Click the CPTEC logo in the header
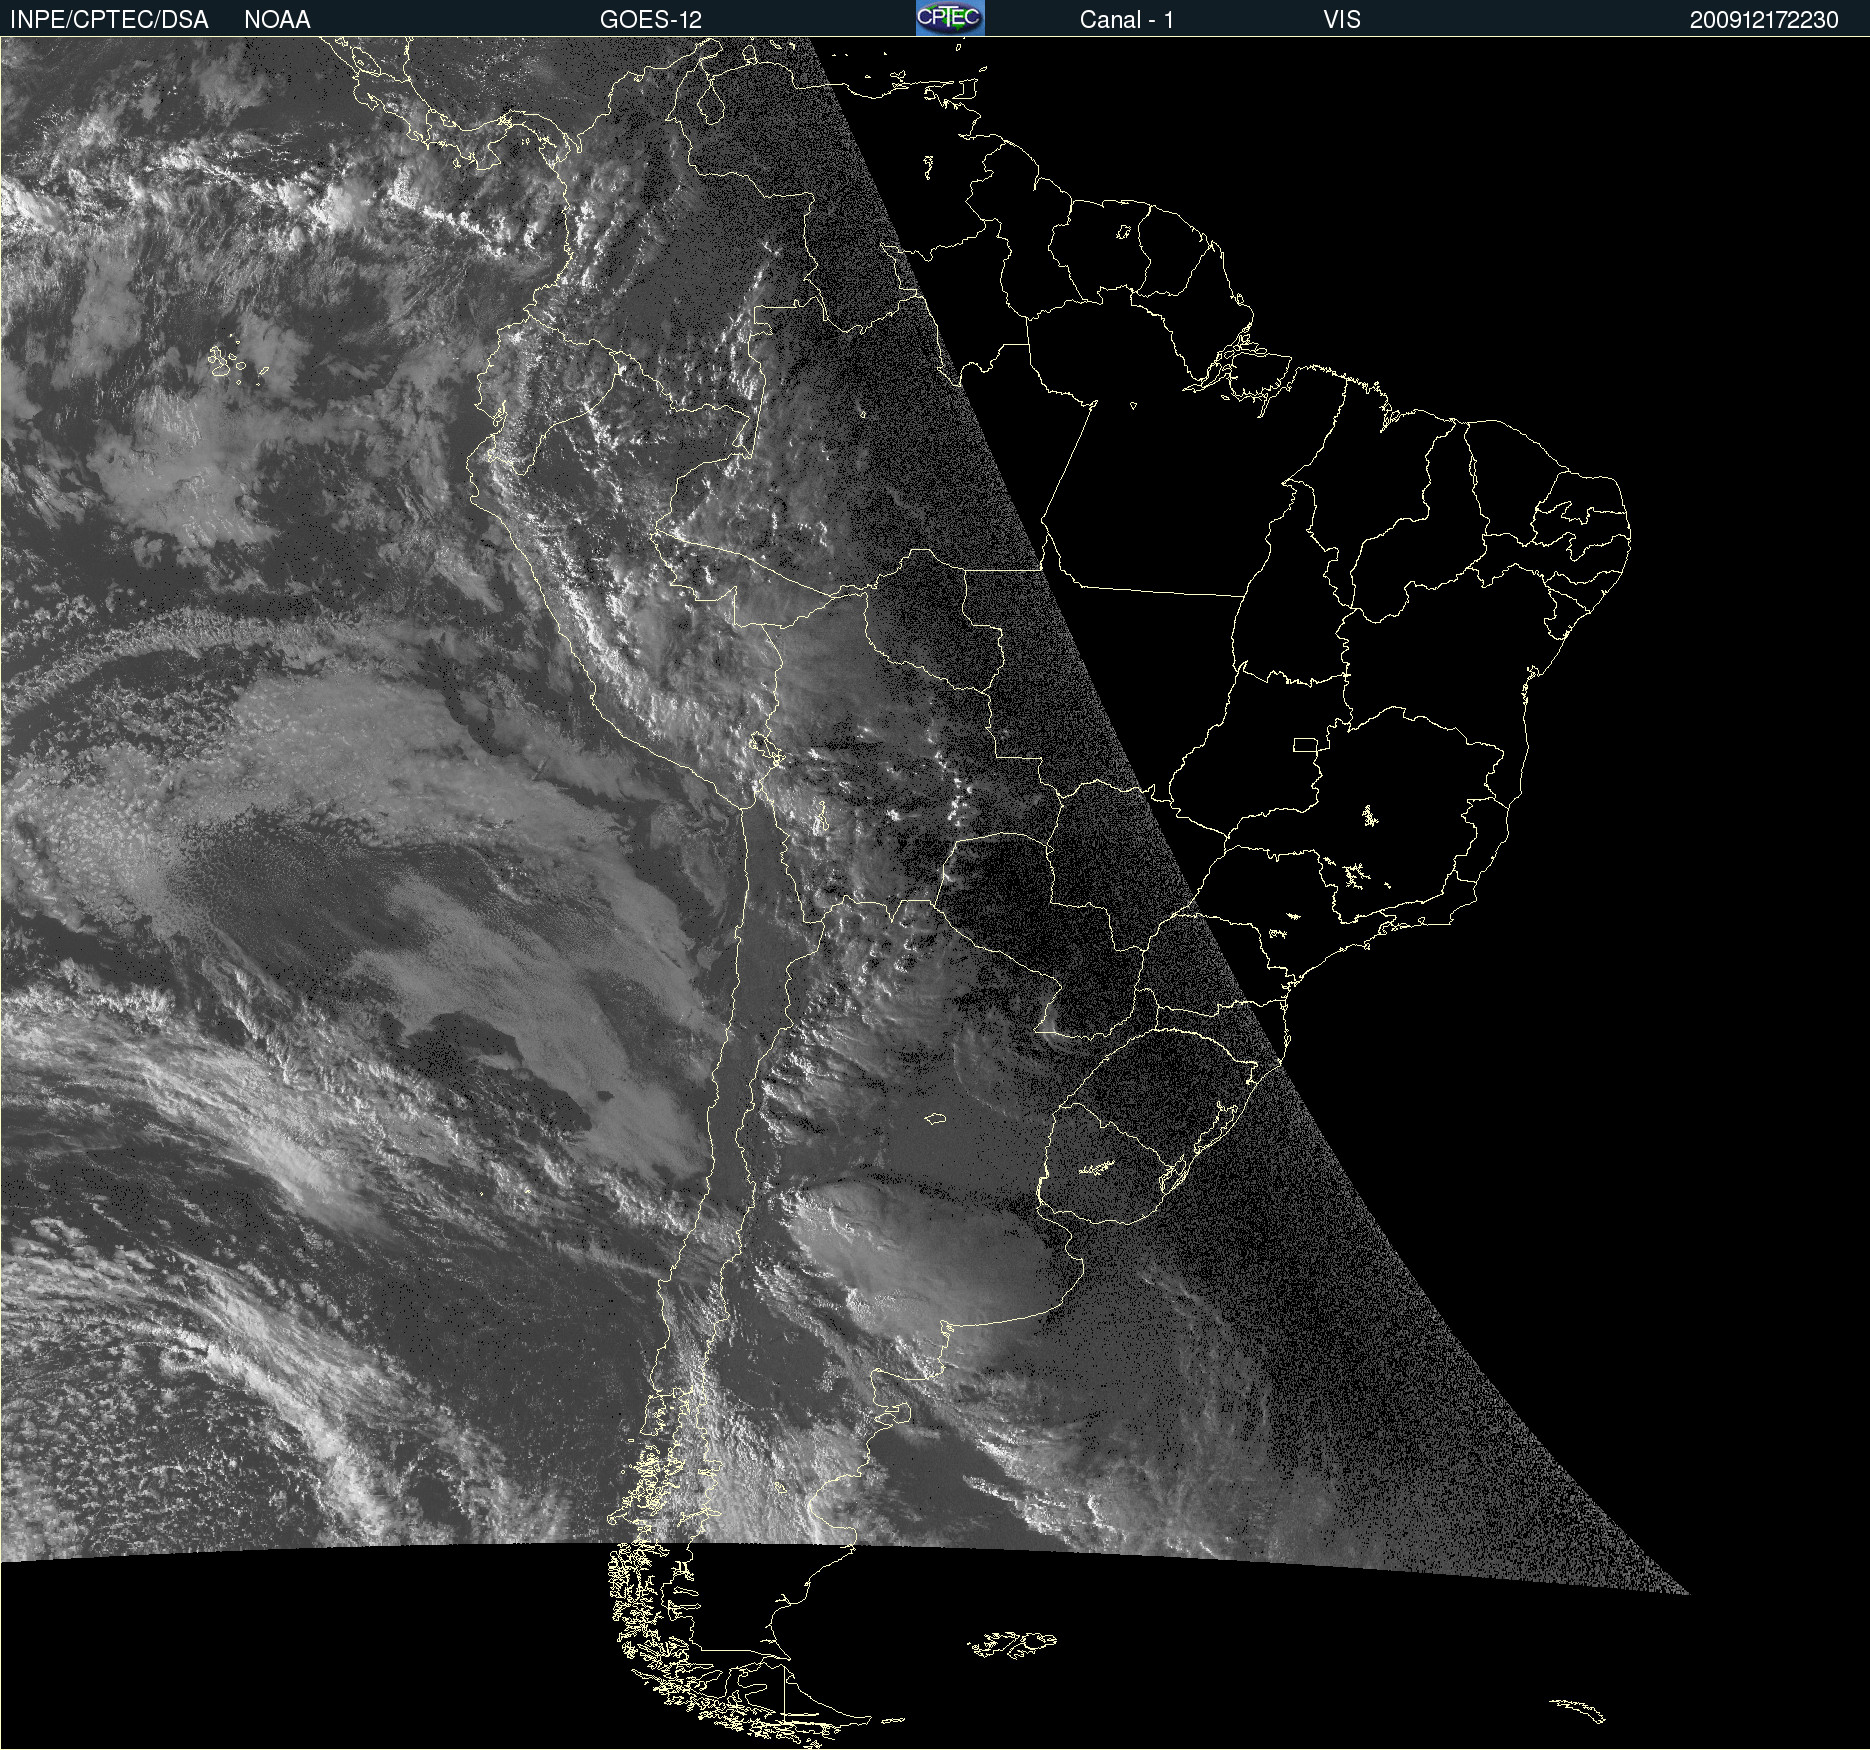The width and height of the screenshot is (1870, 1750). point(950,18)
